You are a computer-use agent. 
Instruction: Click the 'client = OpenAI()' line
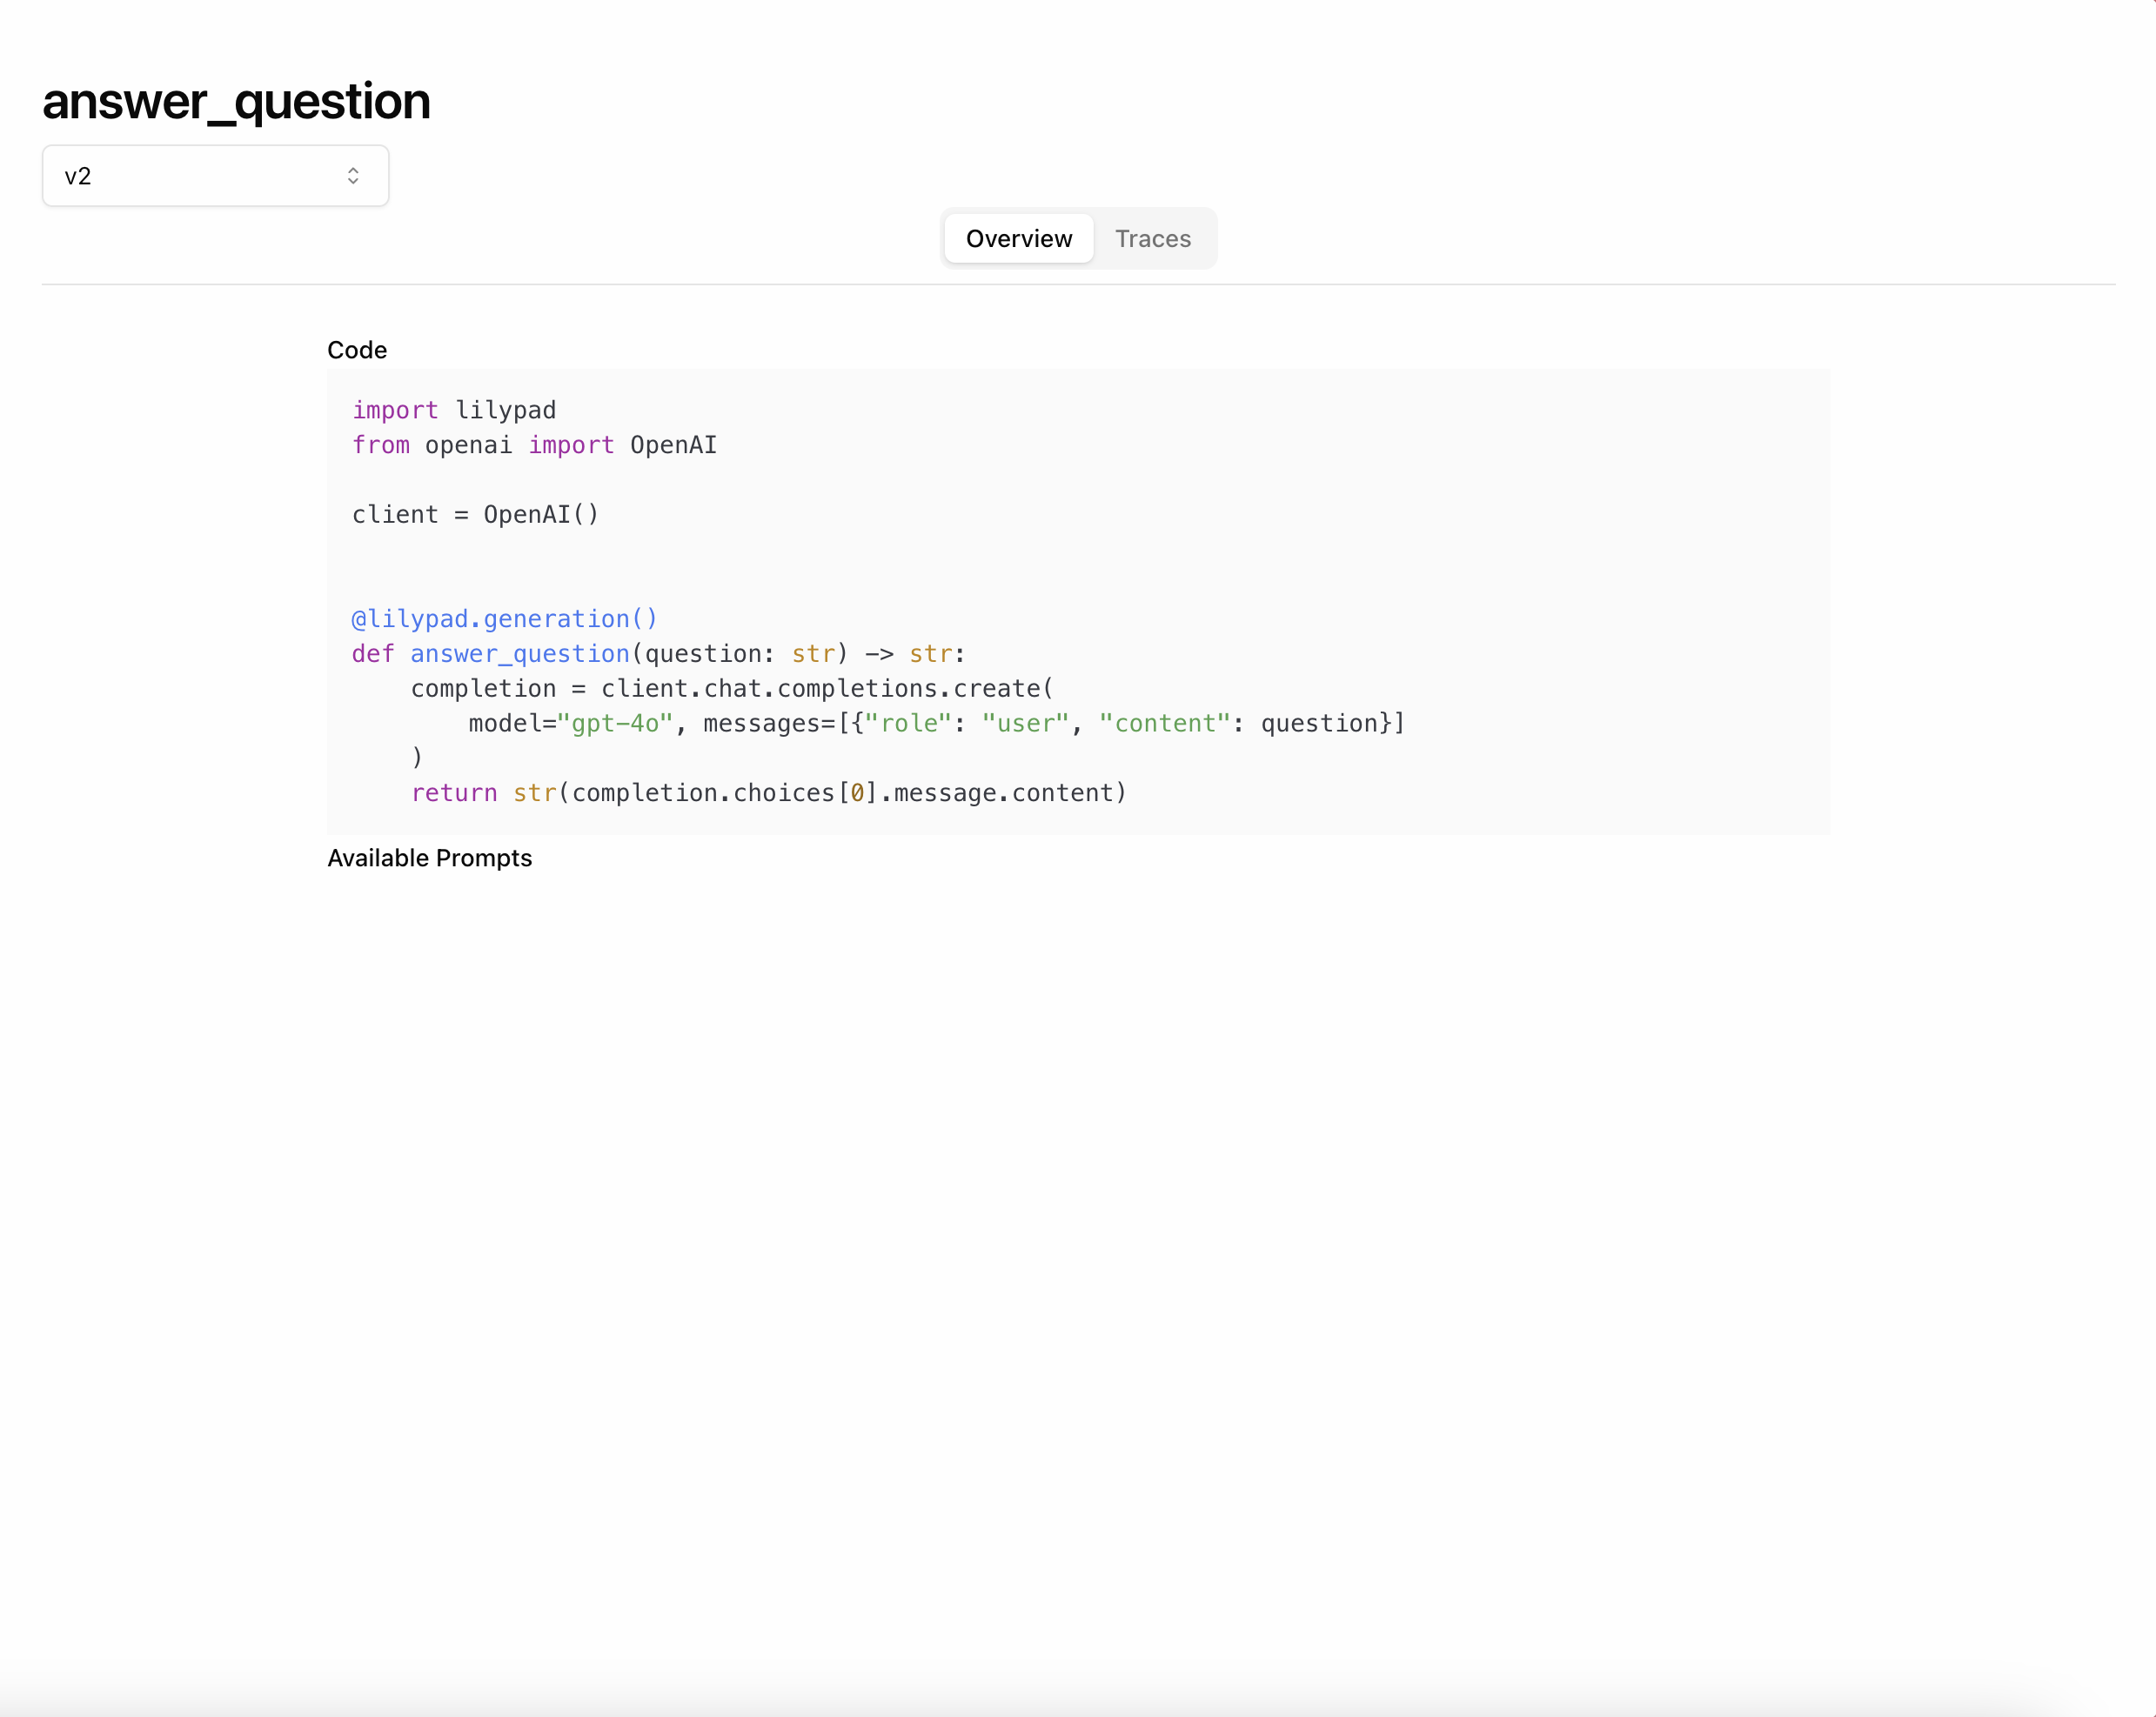pos(475,515)
